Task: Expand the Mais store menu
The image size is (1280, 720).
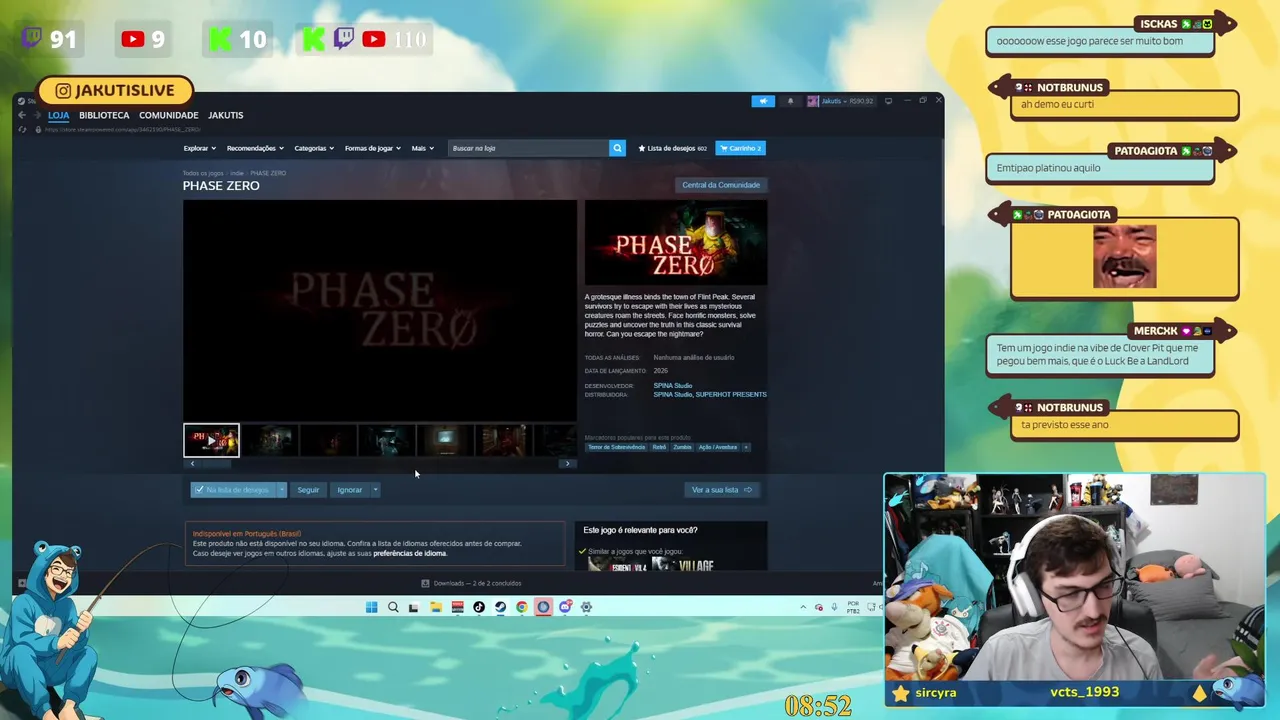Action: click(422, 148)
